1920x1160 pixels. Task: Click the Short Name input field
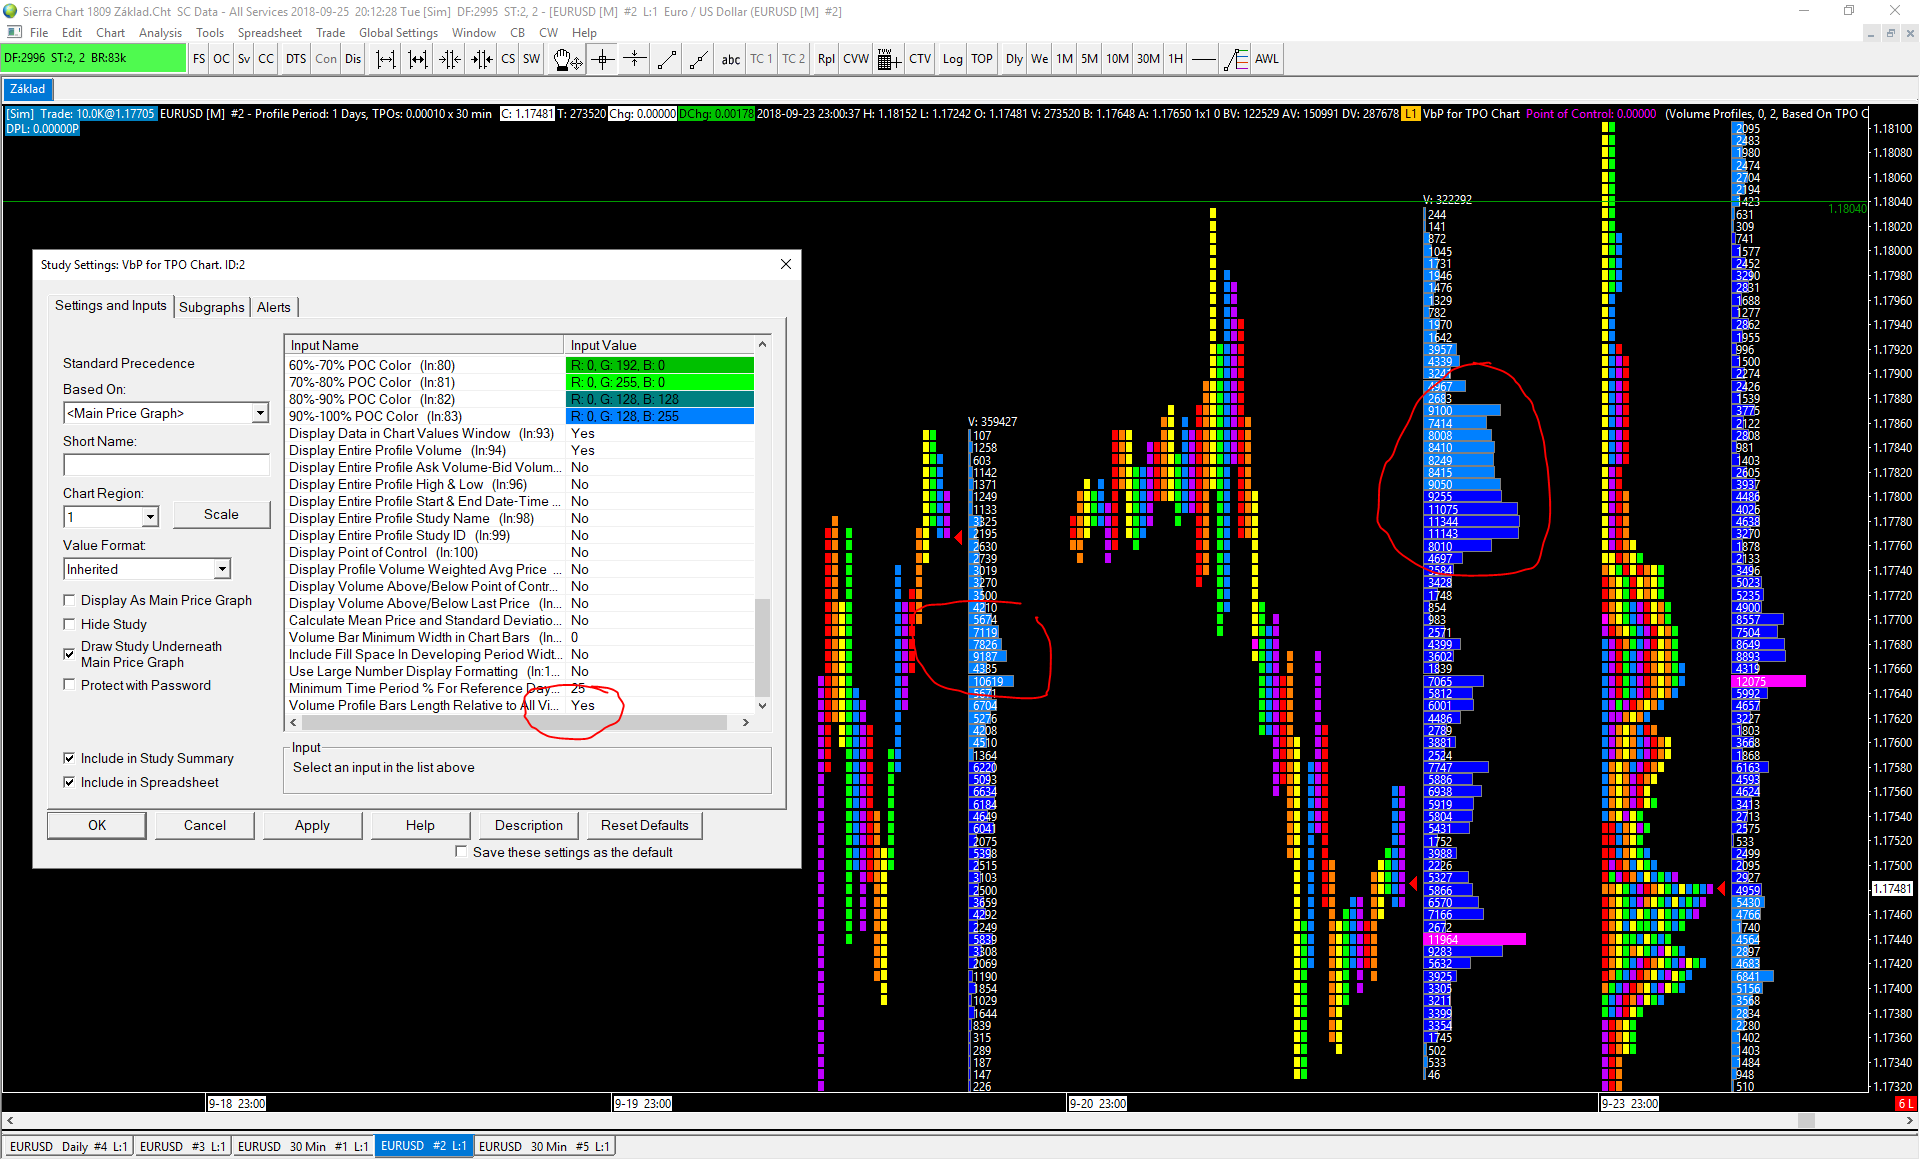(x=166, y=465)
